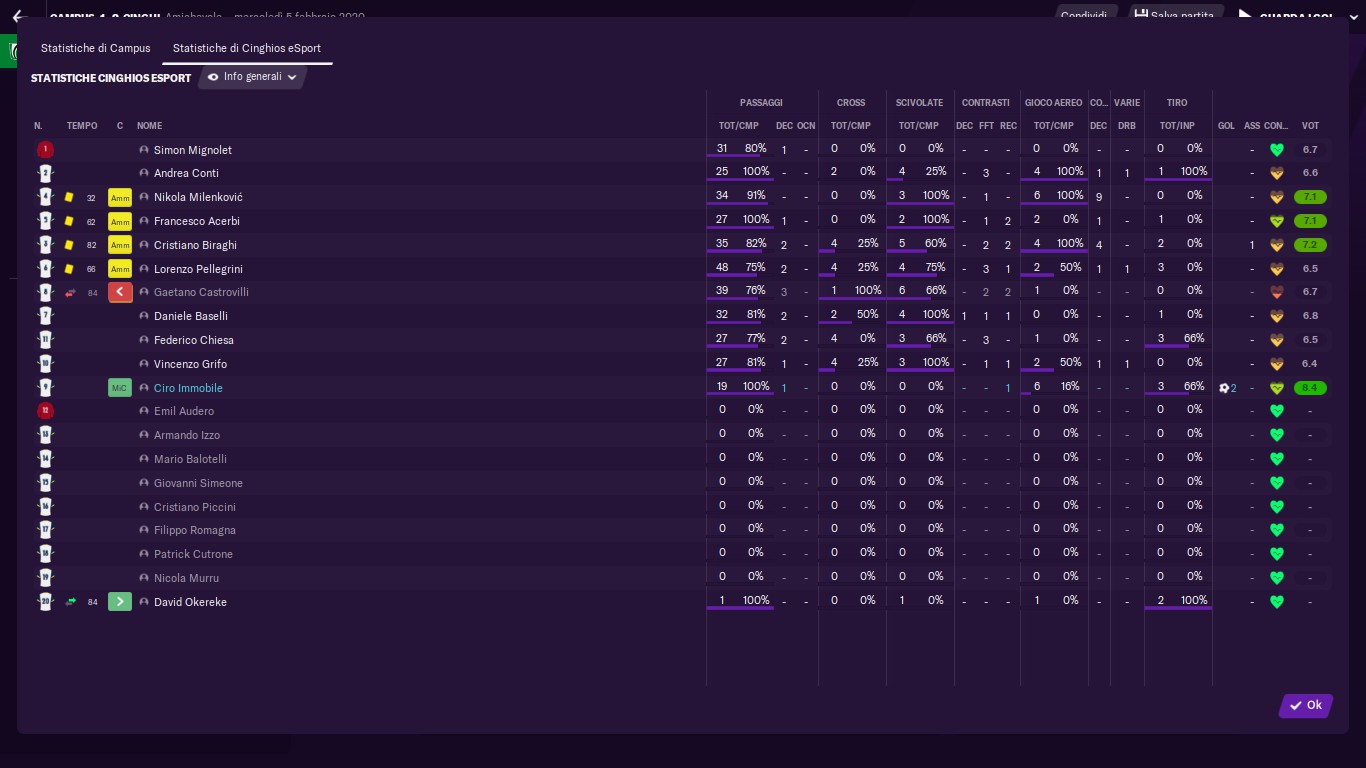Click Emil Audero's red goalkeeper shirt icon

point(45,411)
